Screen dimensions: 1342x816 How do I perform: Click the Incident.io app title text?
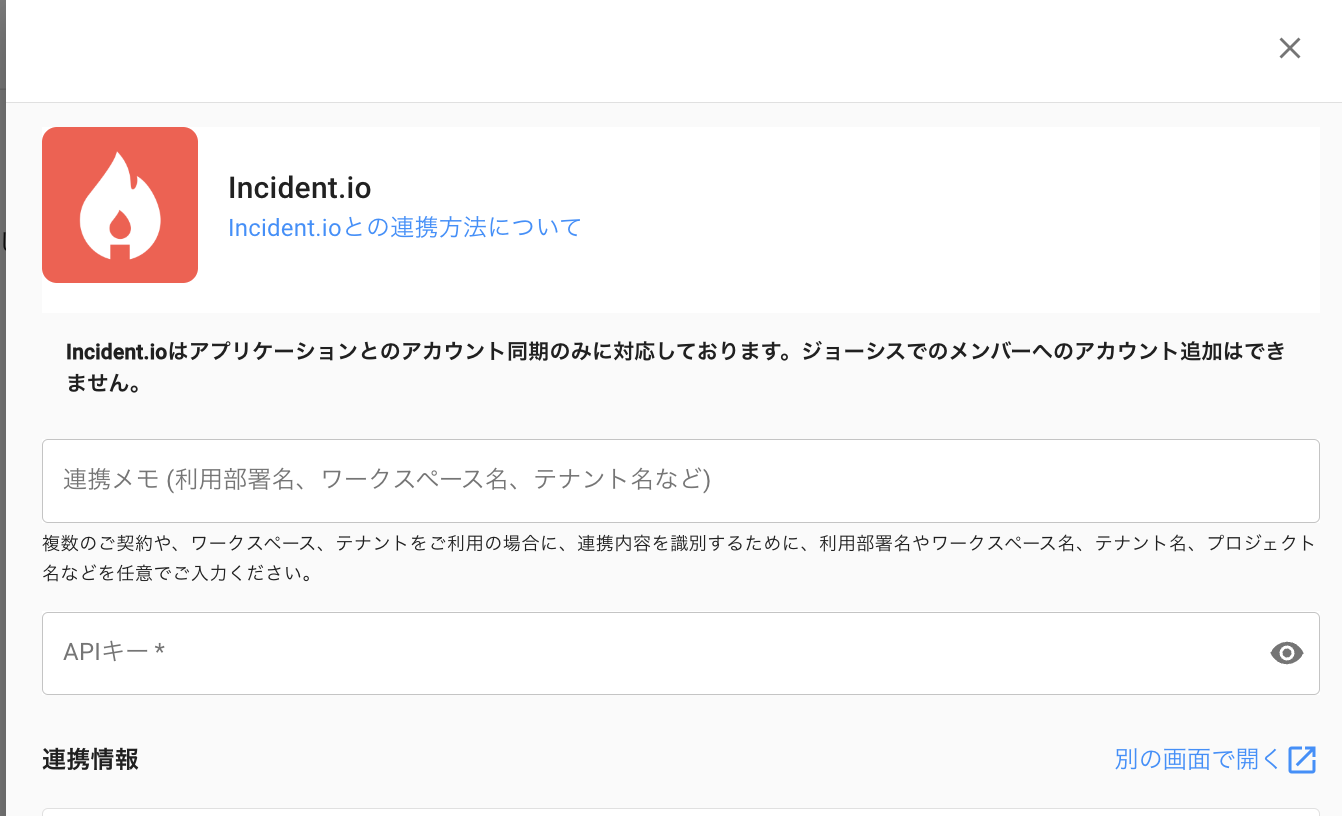coord(299,187)
